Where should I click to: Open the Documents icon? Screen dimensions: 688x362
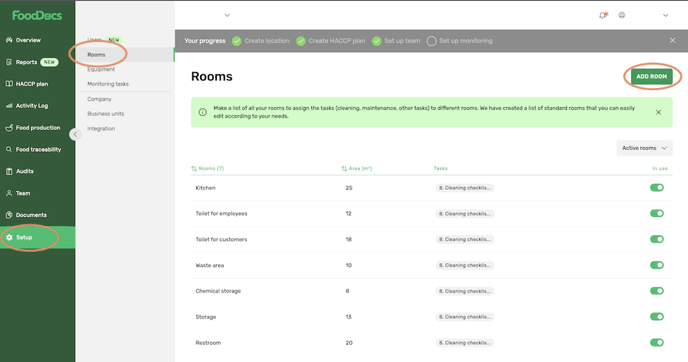click(9, 215)
